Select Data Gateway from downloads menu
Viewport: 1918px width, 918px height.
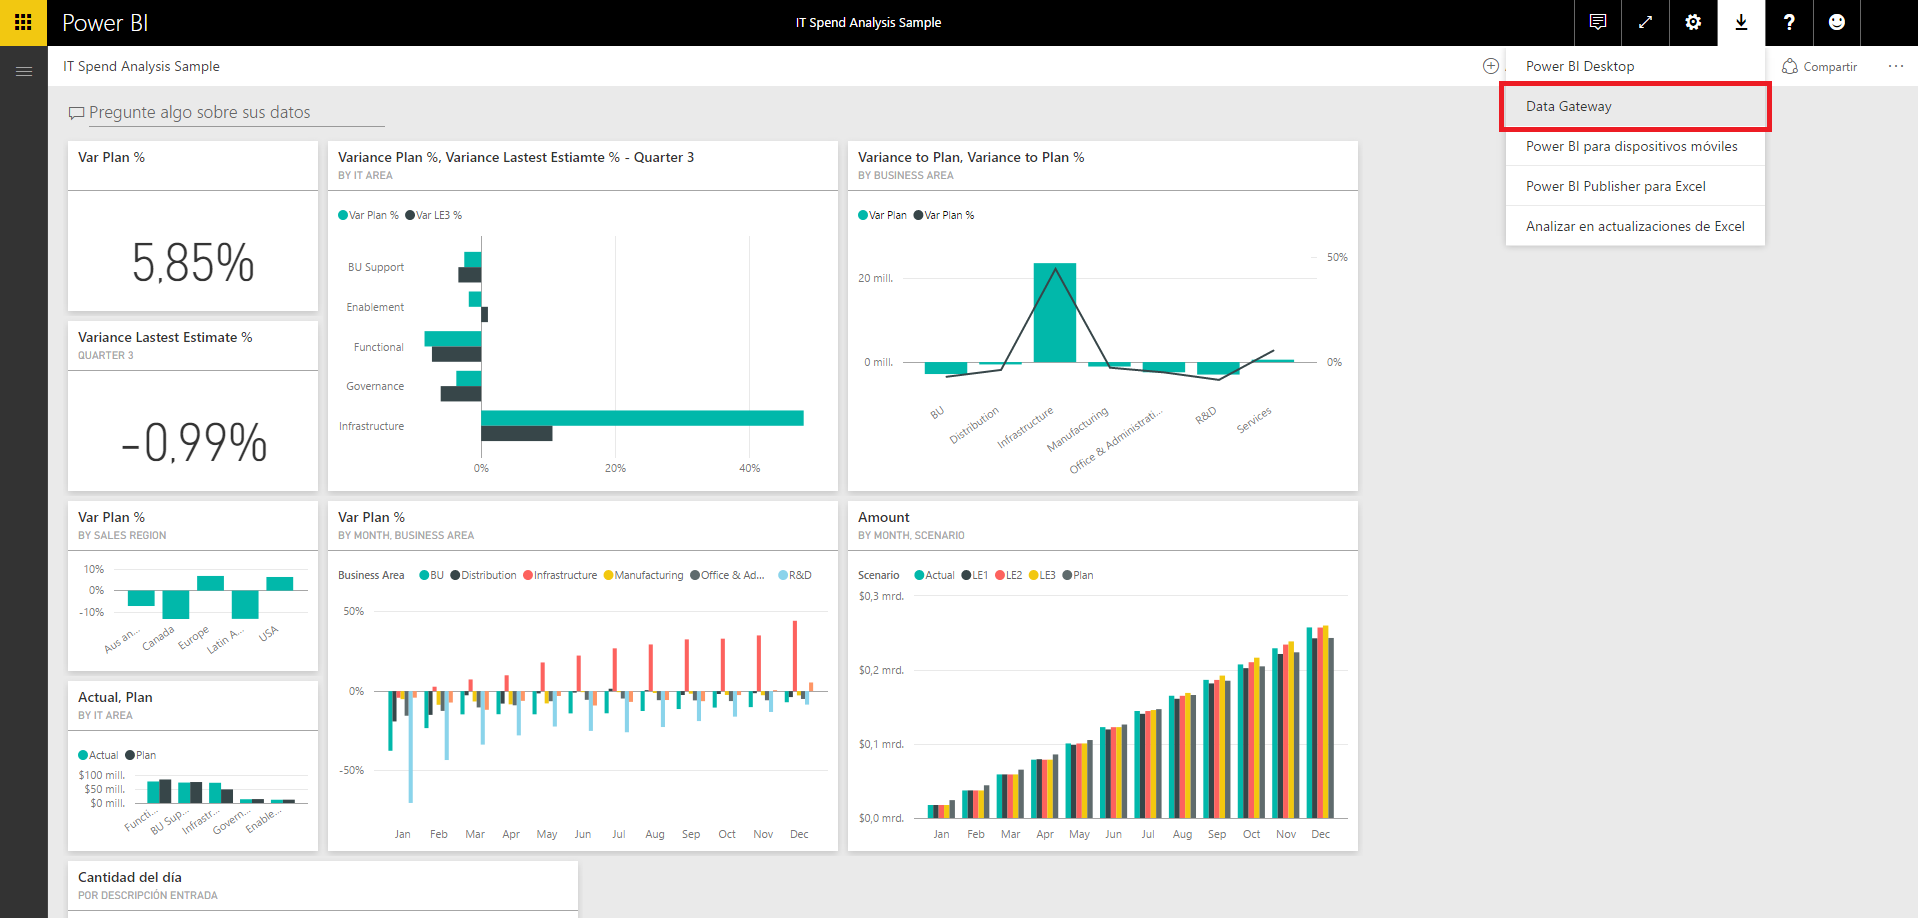1568,106
